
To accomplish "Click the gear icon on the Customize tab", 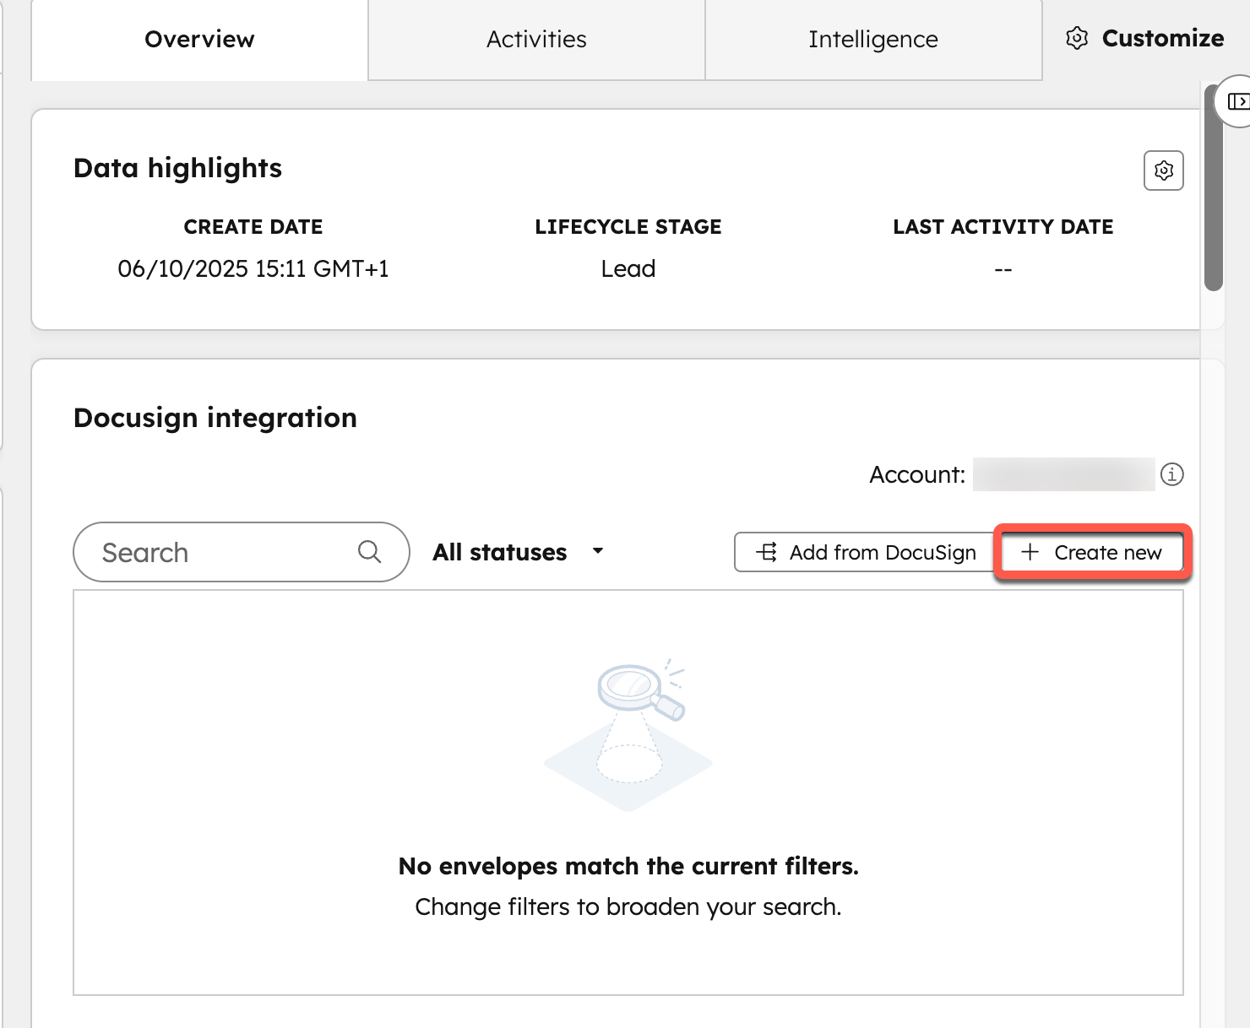I will point(1076,37).
